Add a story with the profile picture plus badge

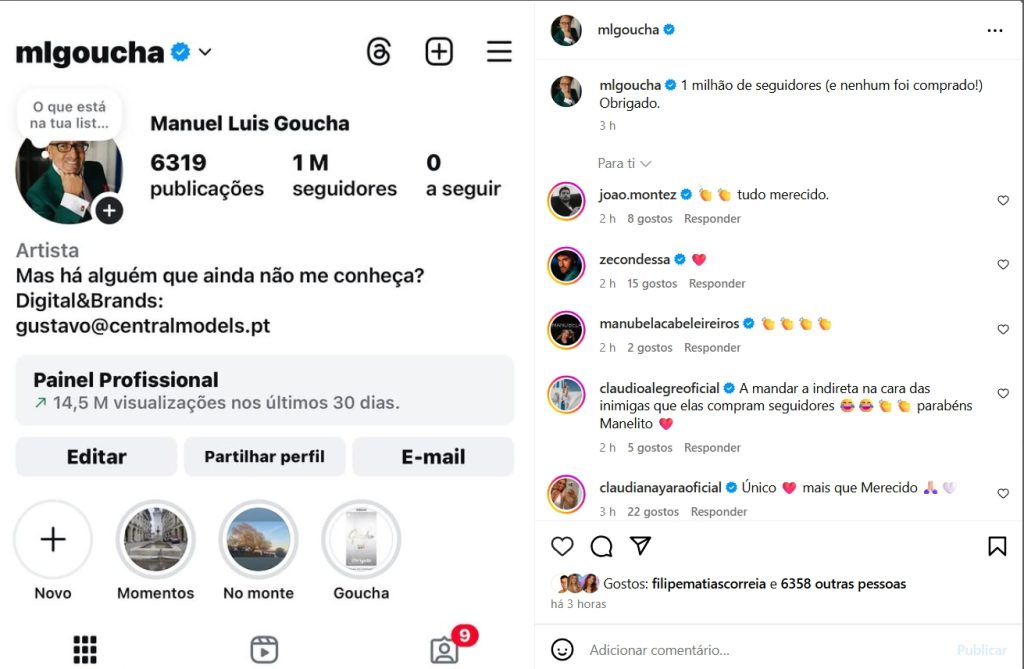109,210
